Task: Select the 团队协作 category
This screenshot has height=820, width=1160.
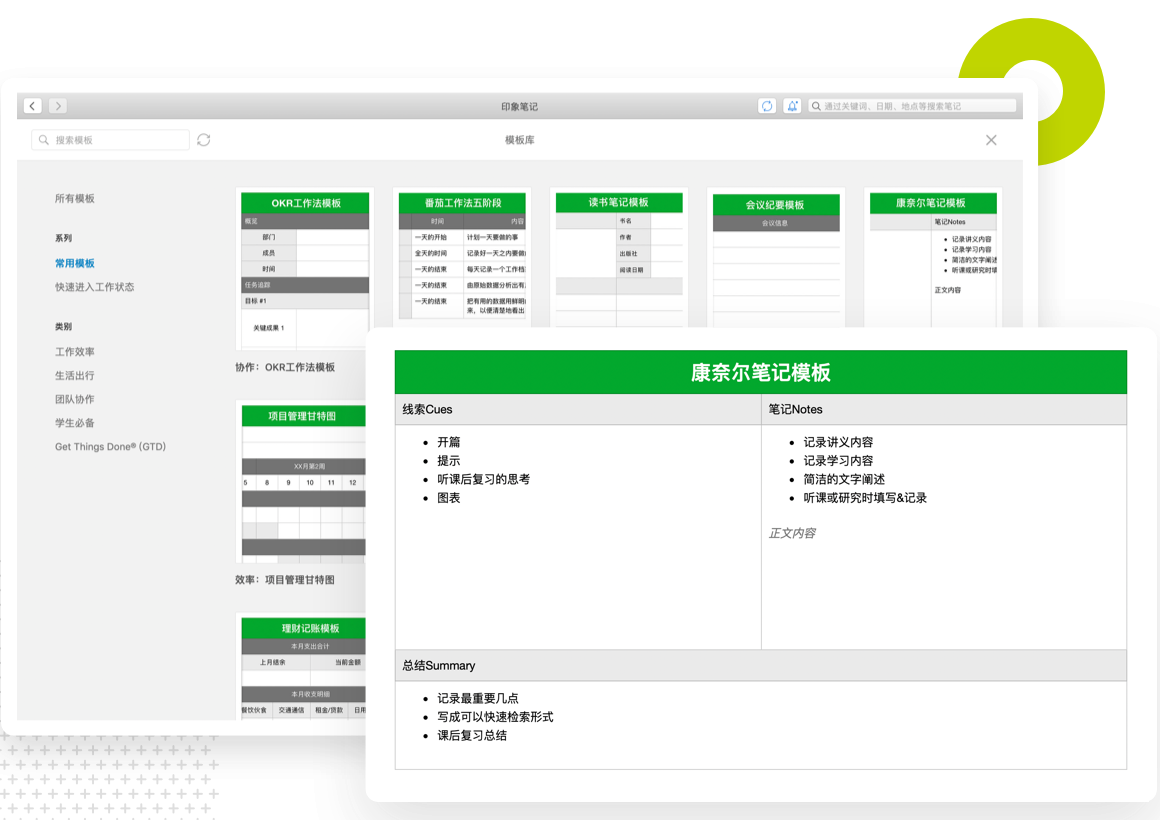Action: tap(75, 399)
